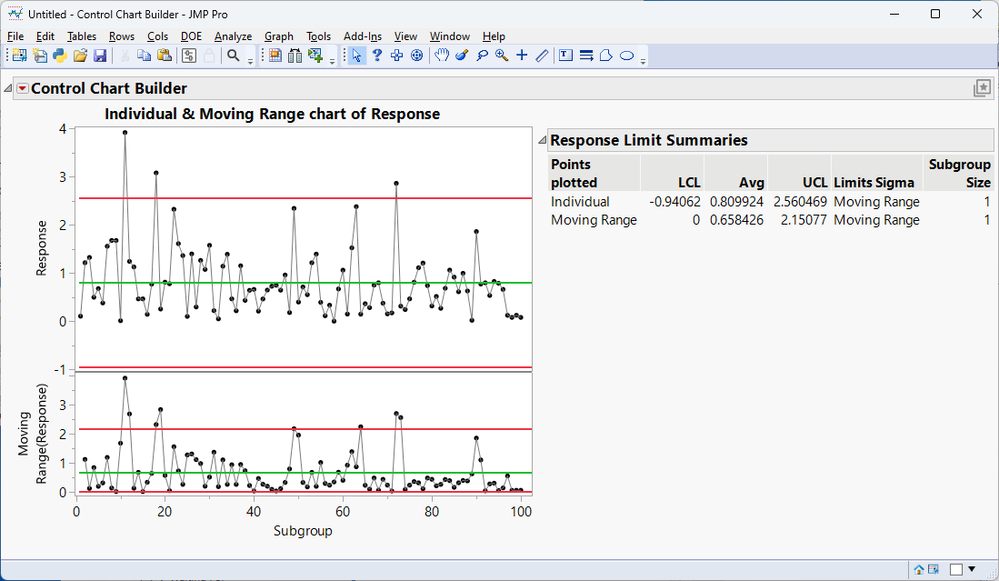Select the Arrow cursor tool

(x=357, y=56)
